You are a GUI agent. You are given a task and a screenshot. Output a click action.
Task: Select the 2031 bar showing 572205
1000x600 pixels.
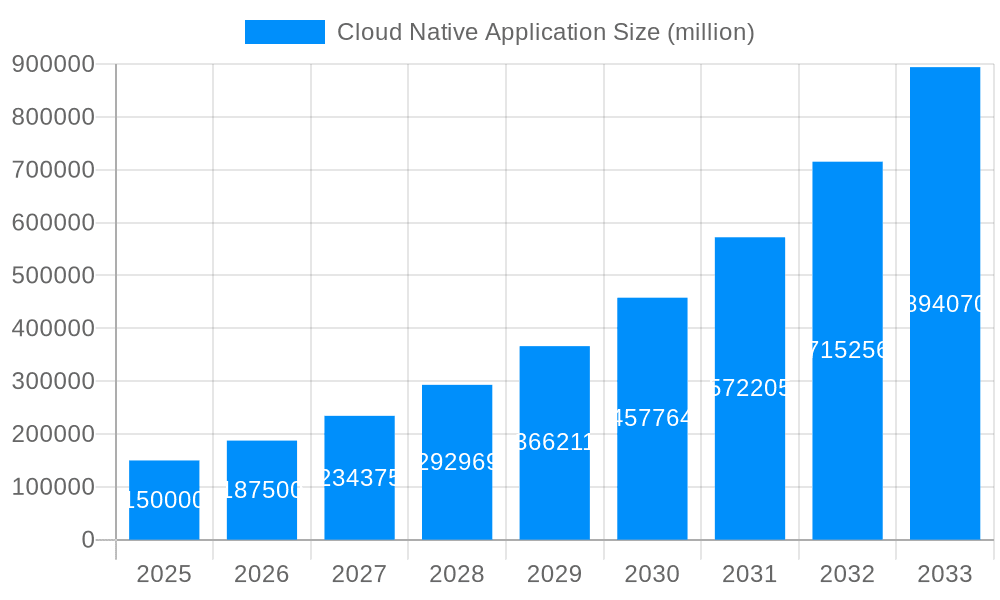(749, 390)
